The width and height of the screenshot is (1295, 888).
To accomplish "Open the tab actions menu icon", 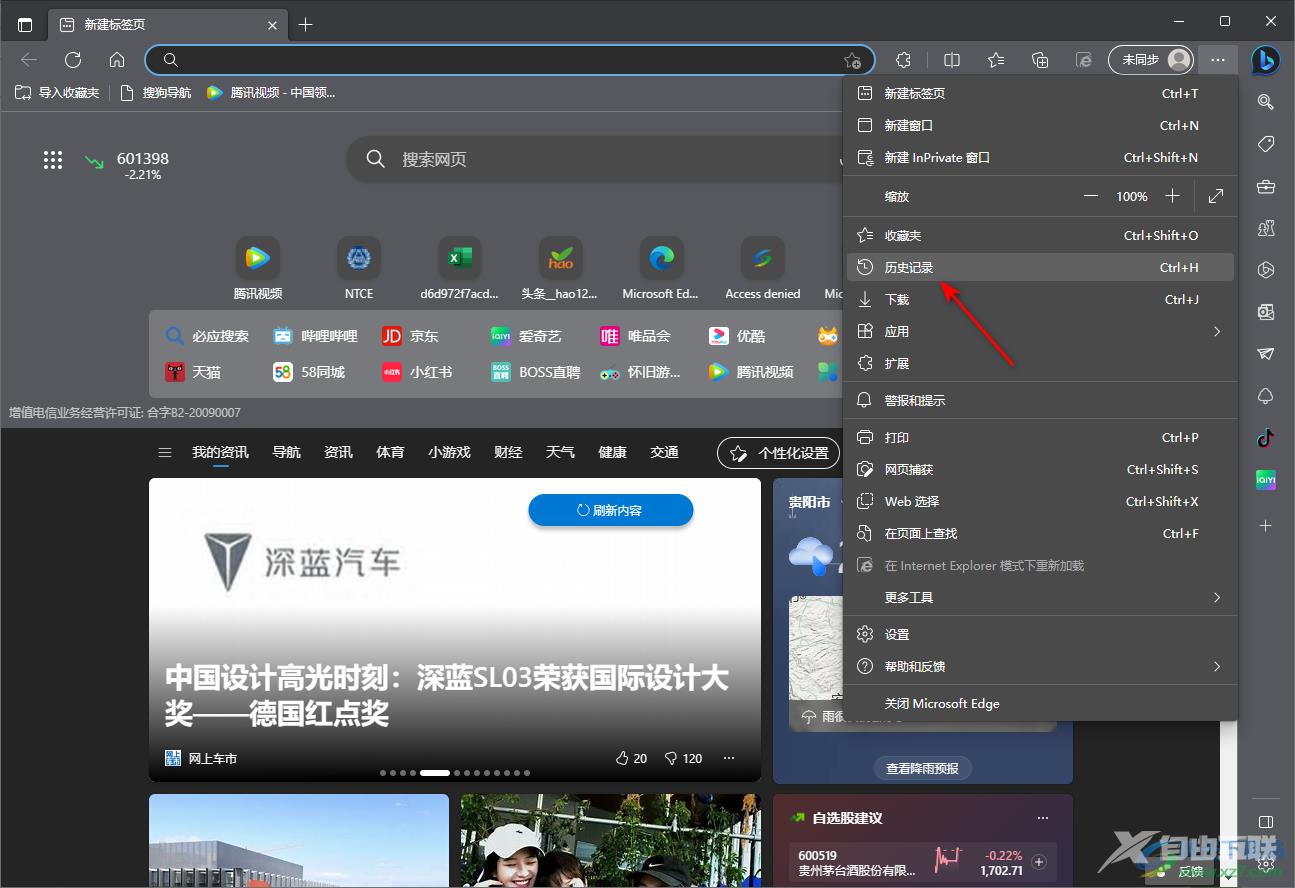I will click(x=25, y=24).
